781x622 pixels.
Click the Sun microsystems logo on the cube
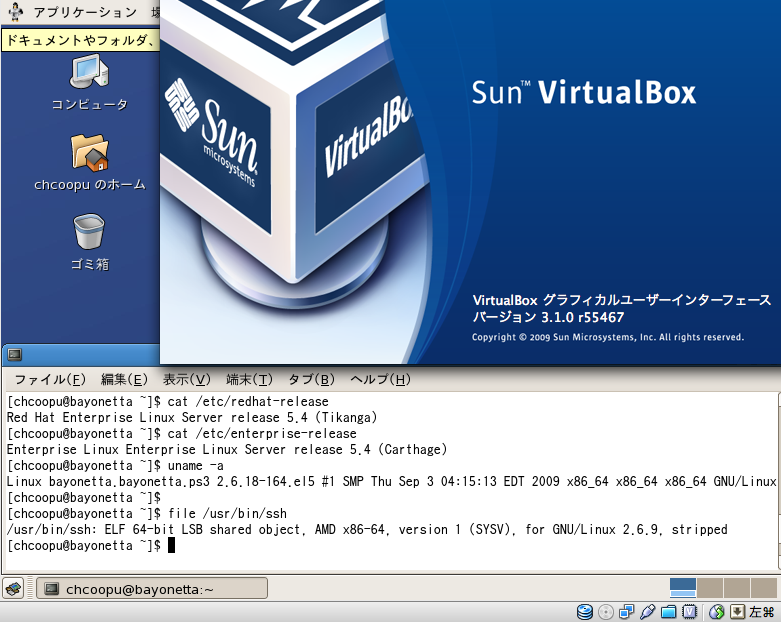[213, 134]
